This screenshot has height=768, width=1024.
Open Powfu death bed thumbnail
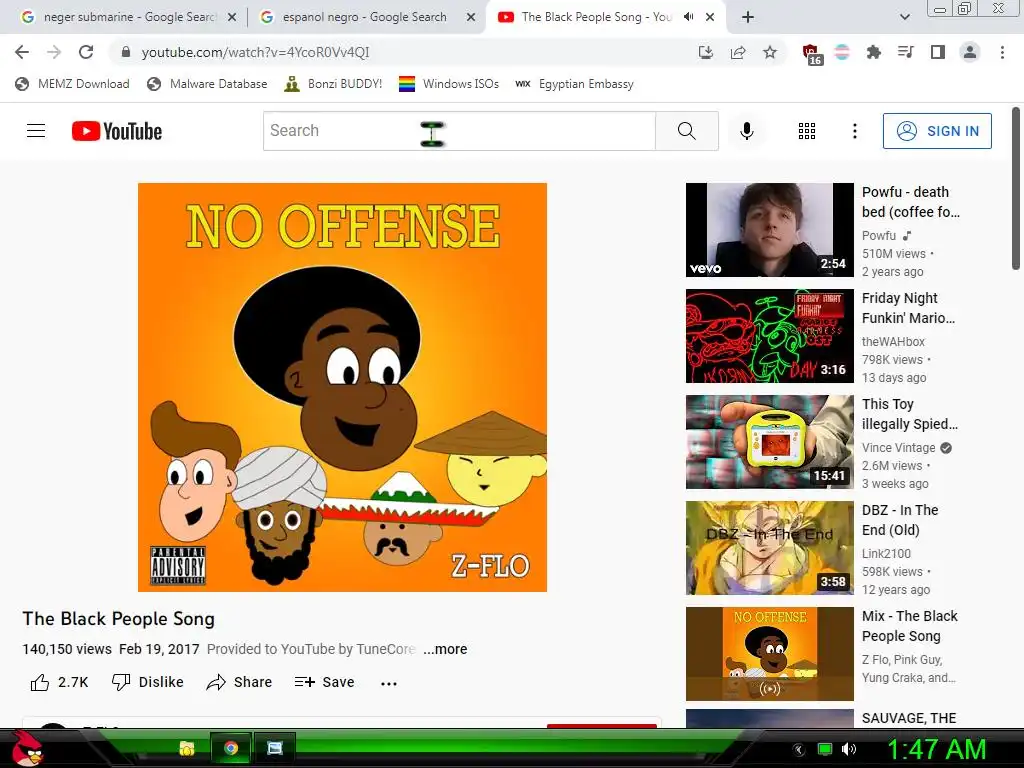coord(769,230)
